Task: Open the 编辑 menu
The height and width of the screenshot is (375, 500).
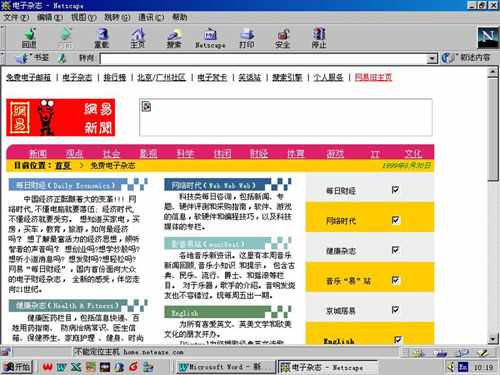Action: [x=50, y=17]
